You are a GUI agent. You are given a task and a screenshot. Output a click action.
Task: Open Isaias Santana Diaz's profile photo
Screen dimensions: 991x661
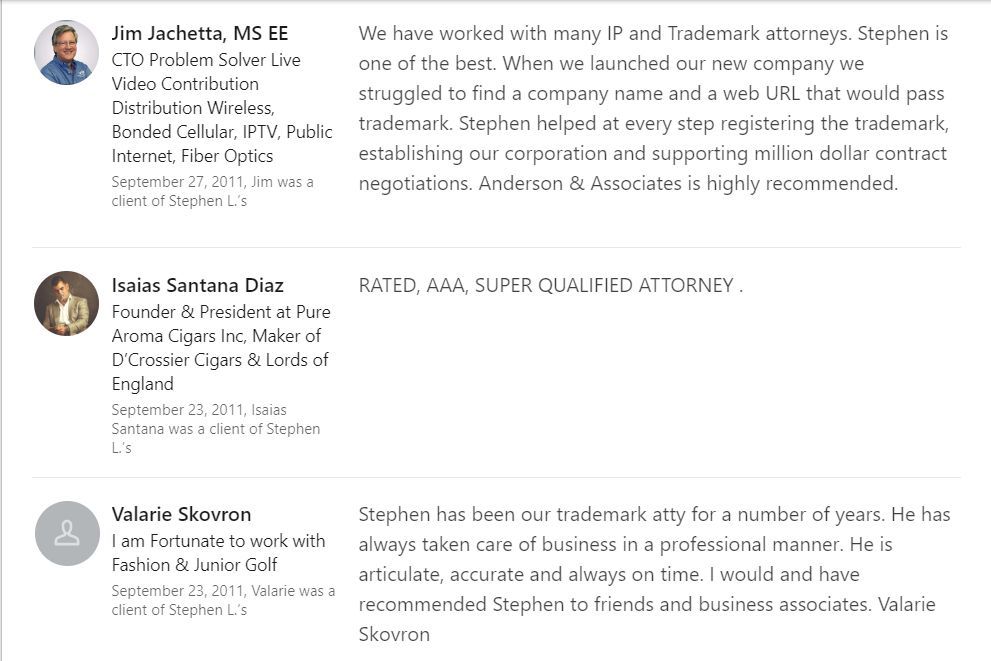[x=66, y=303]
